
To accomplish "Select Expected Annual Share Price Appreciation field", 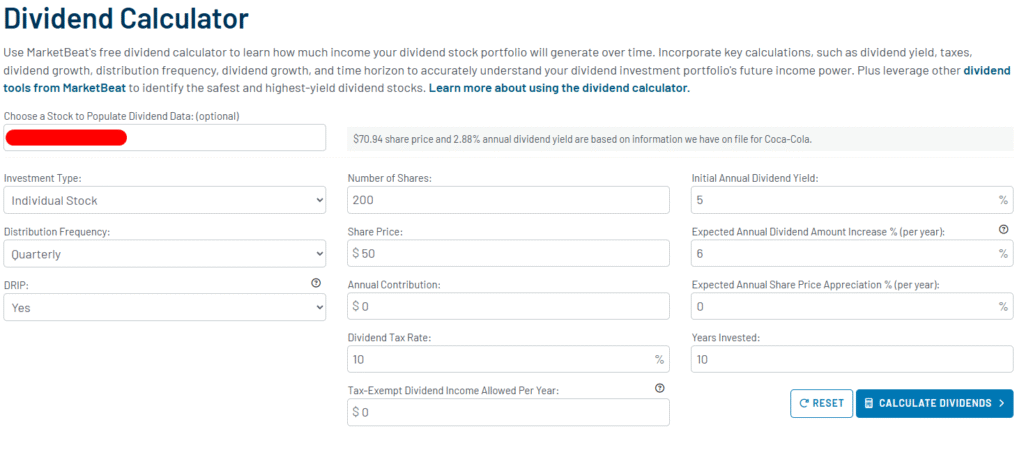I will tap(852, 307).
